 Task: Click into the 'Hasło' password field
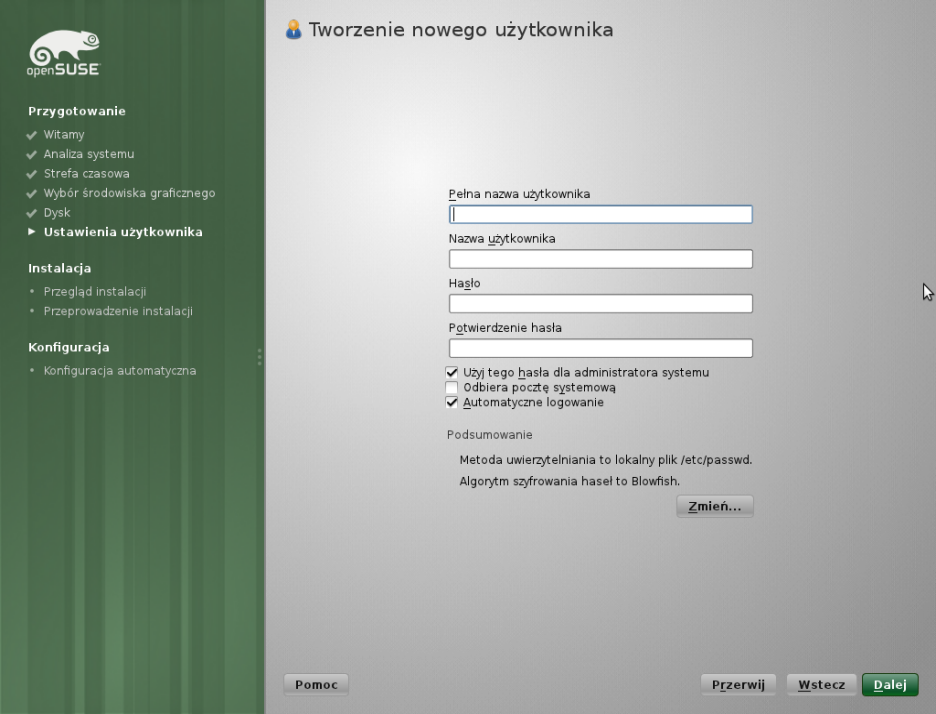(x=600, y=304)
